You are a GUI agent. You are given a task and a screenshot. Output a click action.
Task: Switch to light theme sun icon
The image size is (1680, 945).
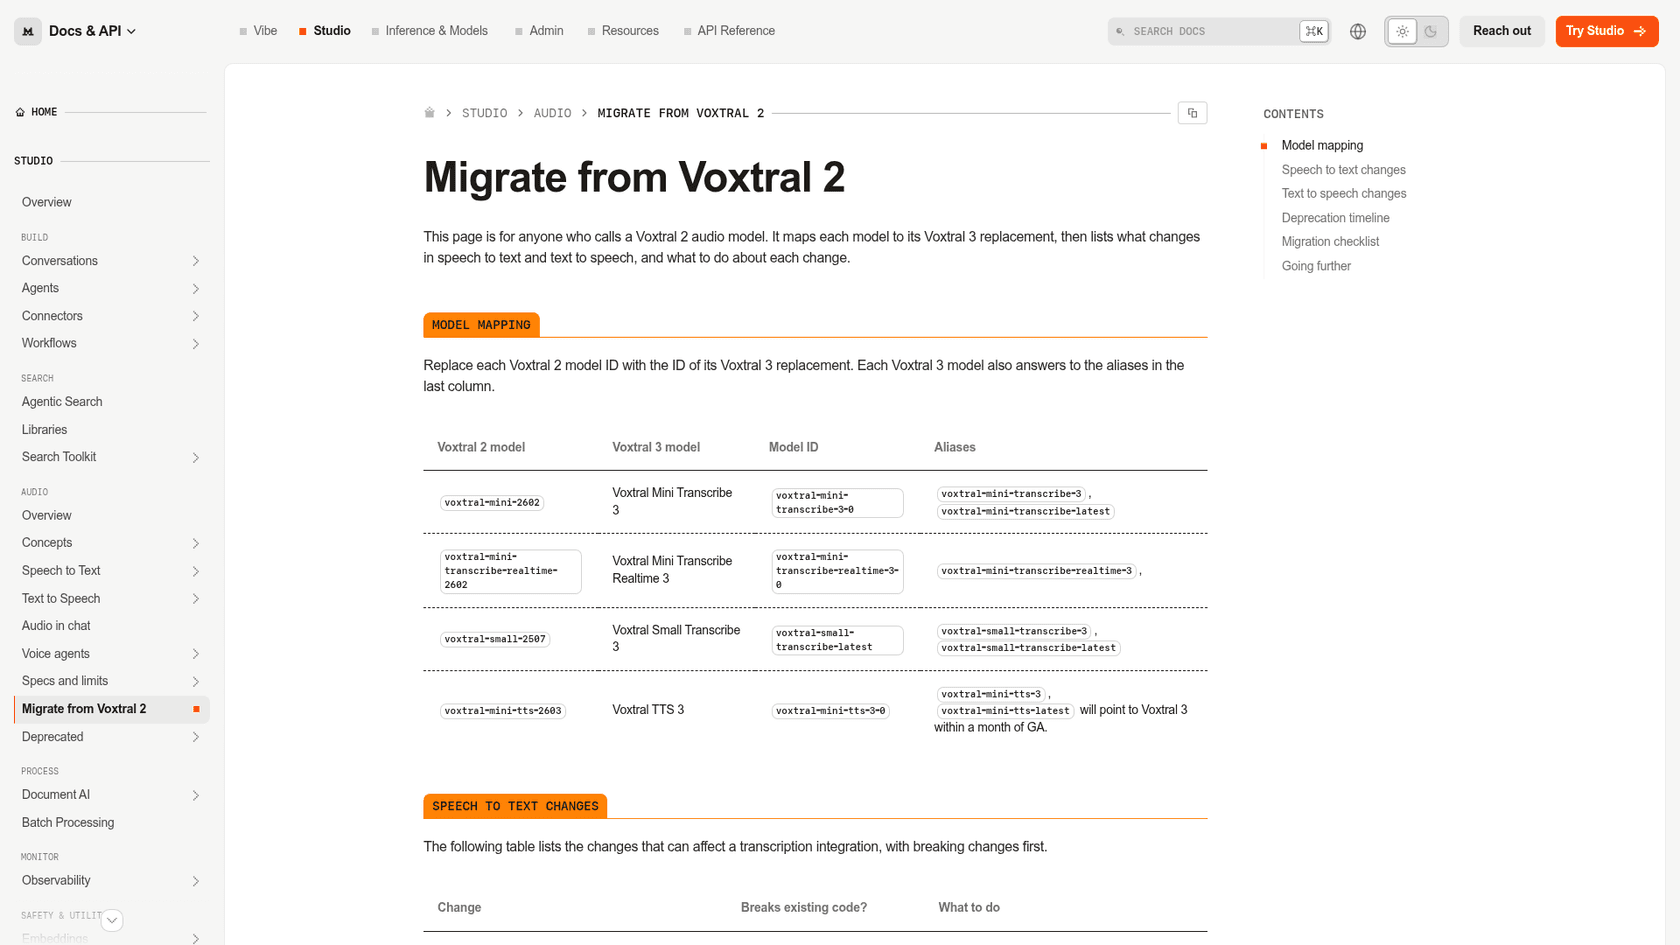coord(1402,31)
